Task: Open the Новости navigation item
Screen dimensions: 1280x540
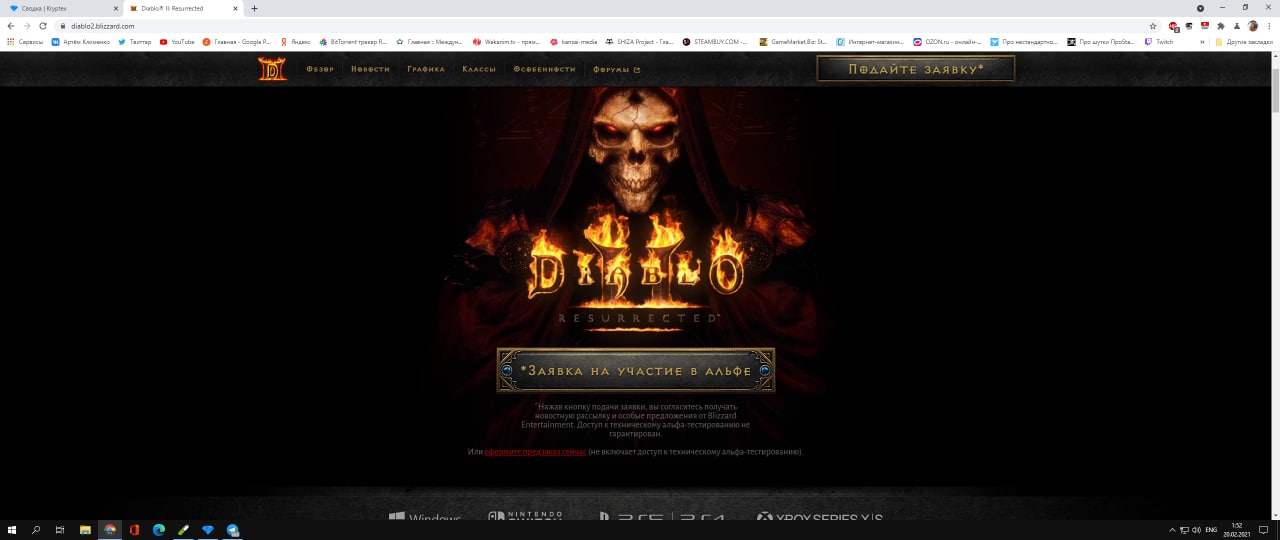Action: [x=370, y=69]
